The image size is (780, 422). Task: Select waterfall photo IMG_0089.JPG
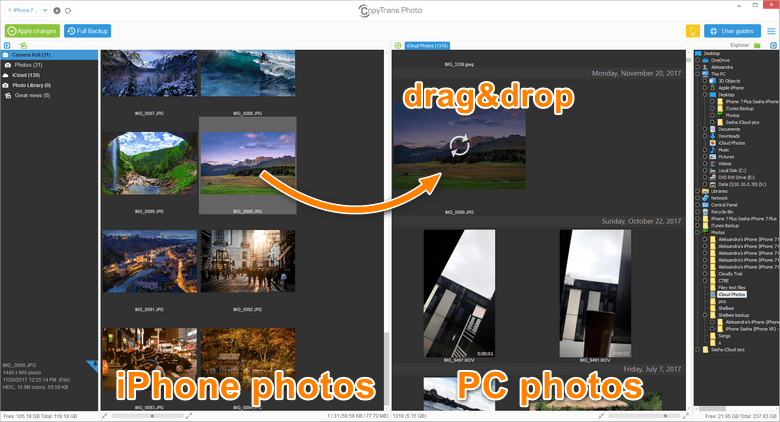click(x=149, y=163)
